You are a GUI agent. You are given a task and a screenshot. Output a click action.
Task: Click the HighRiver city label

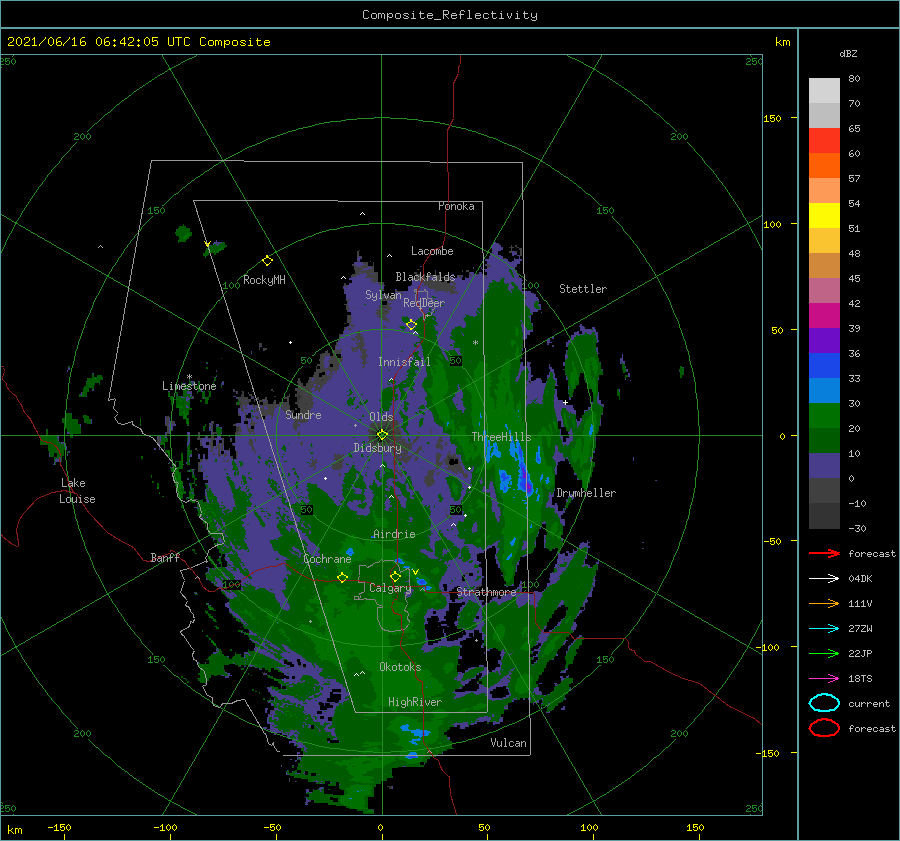(x=415, y=702)
